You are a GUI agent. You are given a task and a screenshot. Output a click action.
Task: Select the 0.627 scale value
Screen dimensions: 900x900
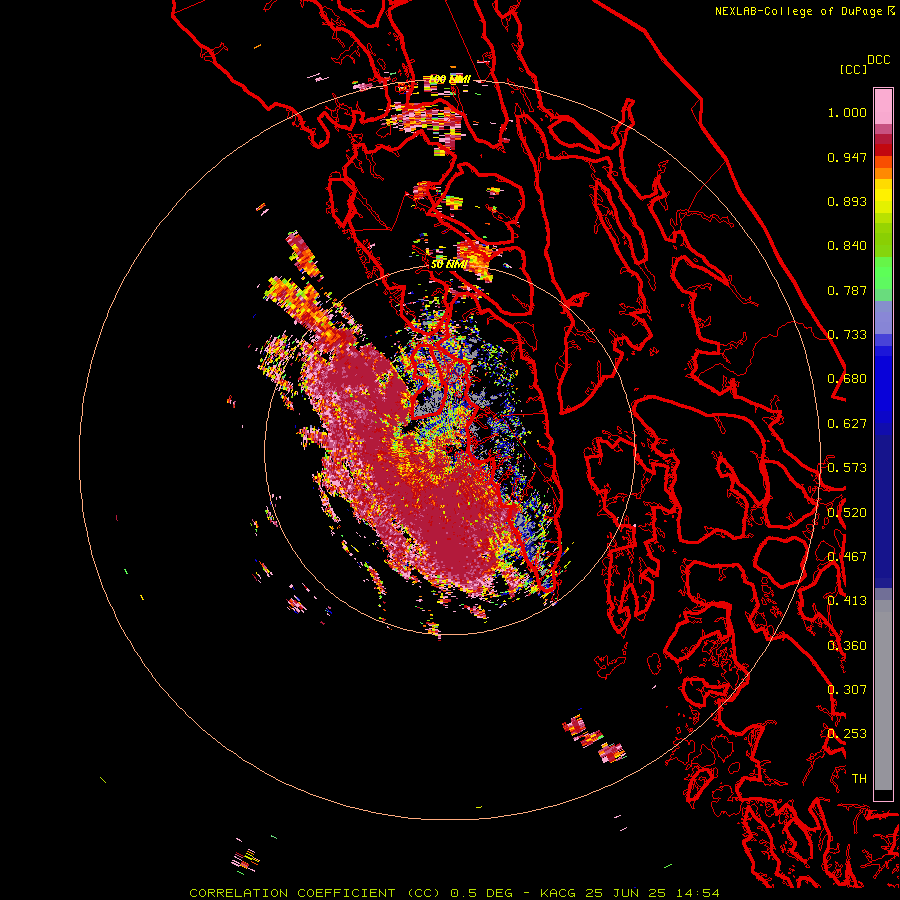(x=847, y=424)
